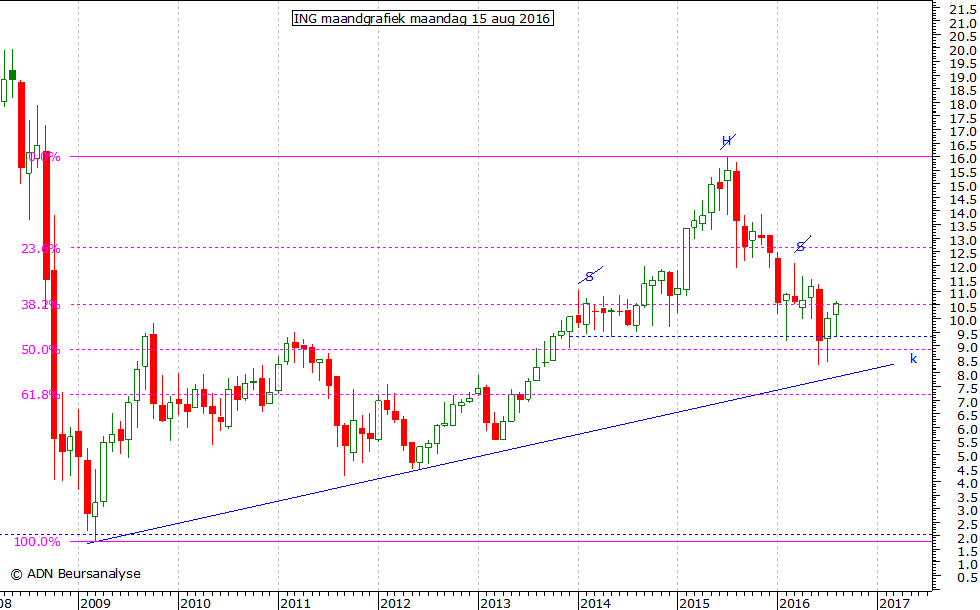980x610 pixels.
Task: Click the '2012' year label on the axis
Action: 395,603
